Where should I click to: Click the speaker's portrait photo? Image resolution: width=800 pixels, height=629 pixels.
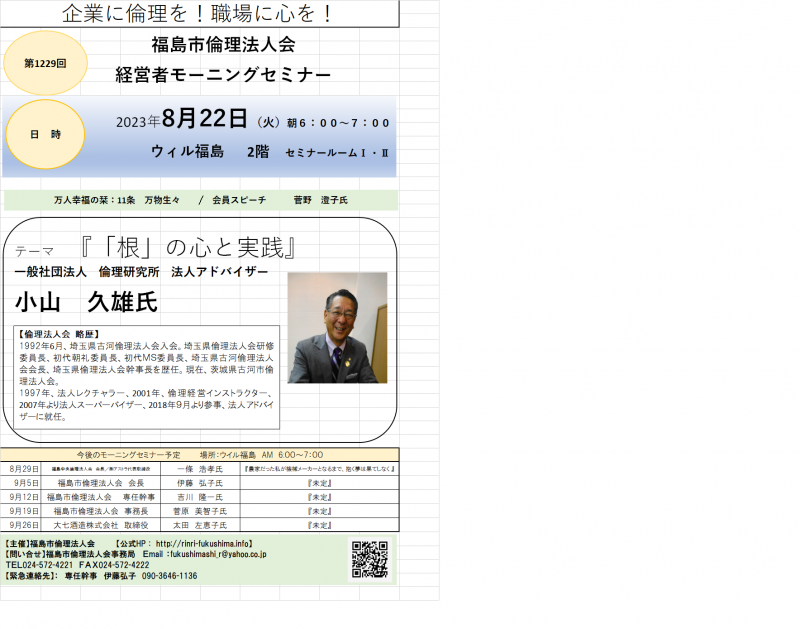pyautogui.click(x=337, y=328)
